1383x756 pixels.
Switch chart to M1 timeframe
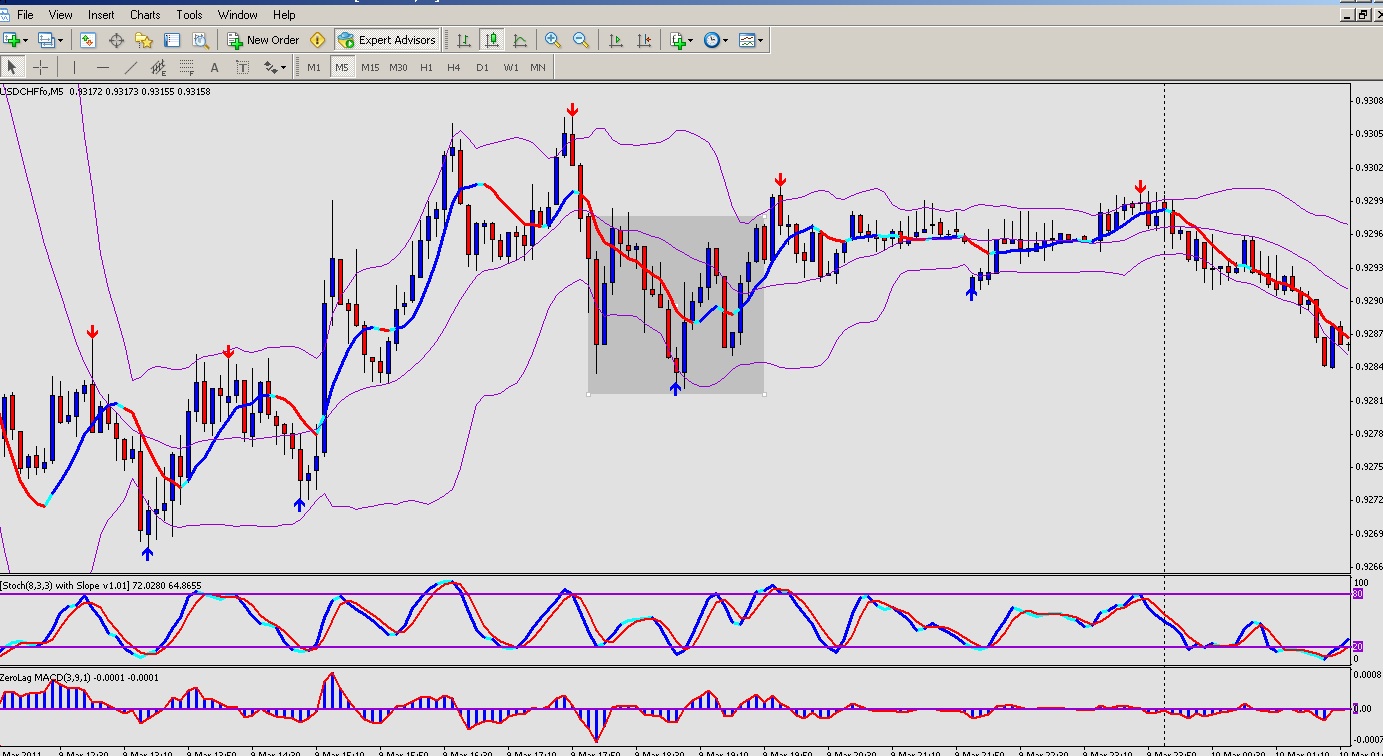click(314, 68)
